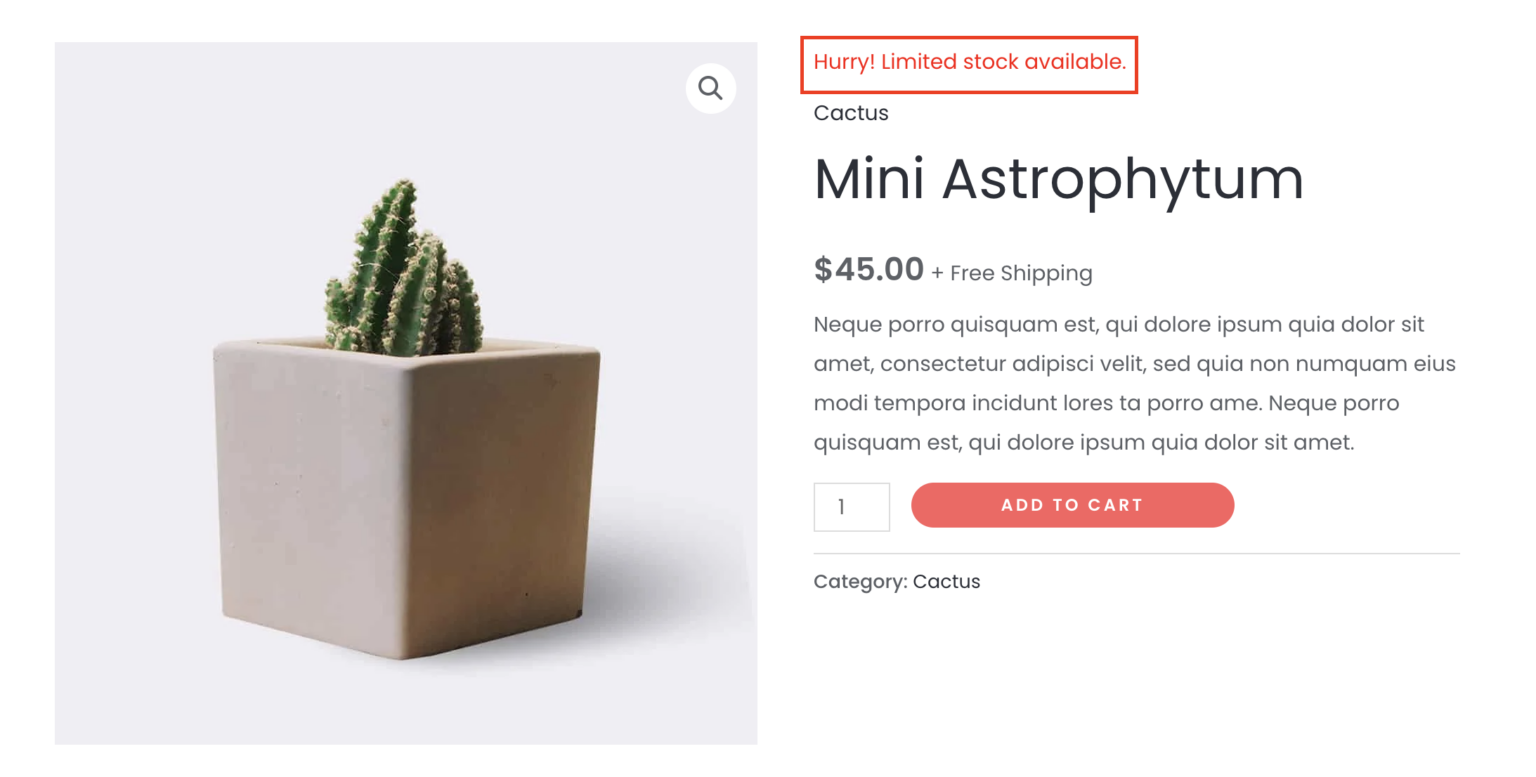Click the circular magnifier above the cactus image

tap(710, 88)
